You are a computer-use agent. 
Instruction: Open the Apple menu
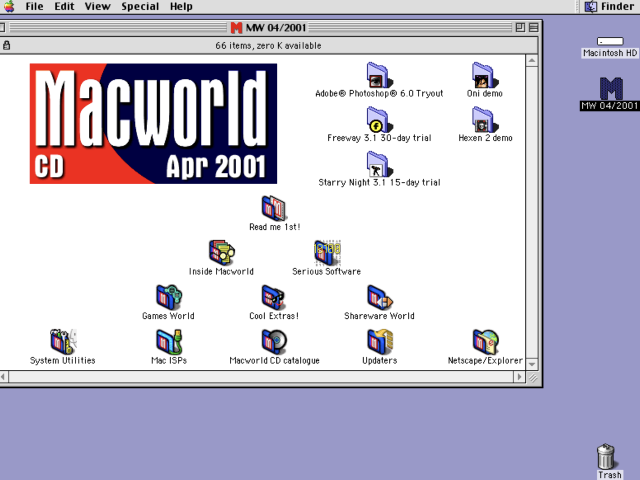click(x=9, y=6)
